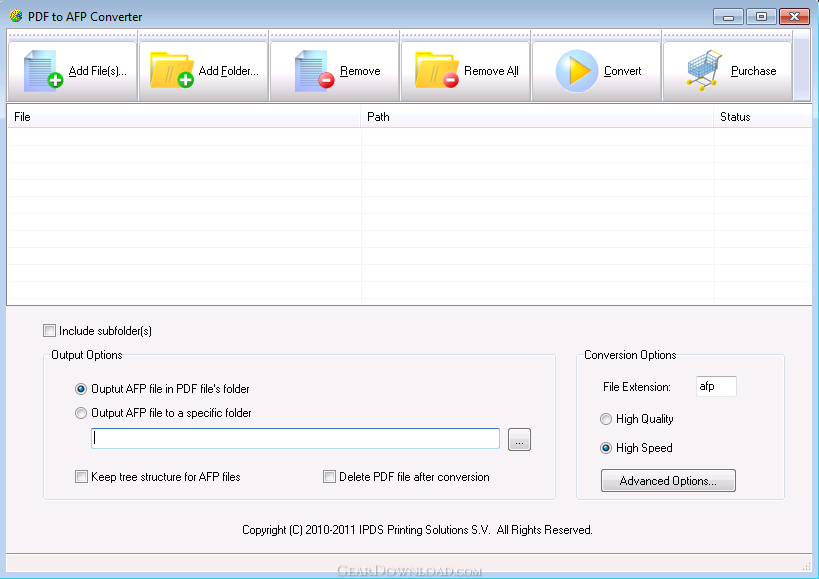
Task: Click the Add File(s) toolbar button
Action: (x=72, y=70)
